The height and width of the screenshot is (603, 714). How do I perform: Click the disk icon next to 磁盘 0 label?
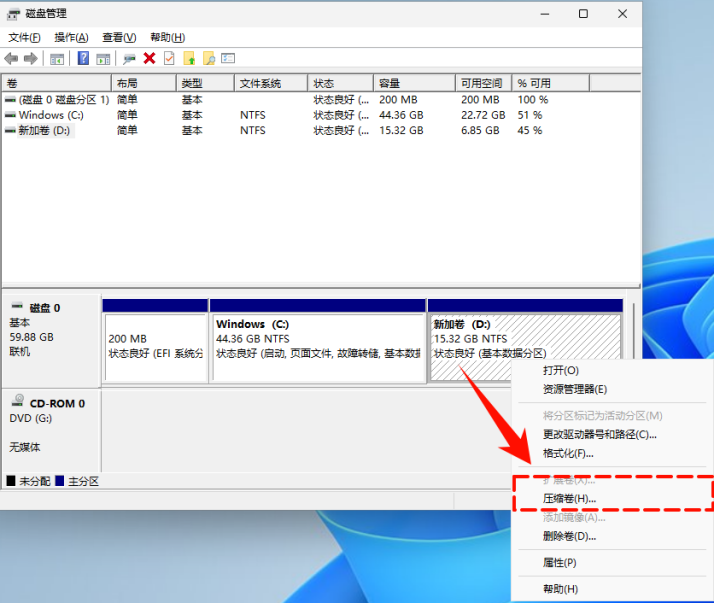(17, 305)
